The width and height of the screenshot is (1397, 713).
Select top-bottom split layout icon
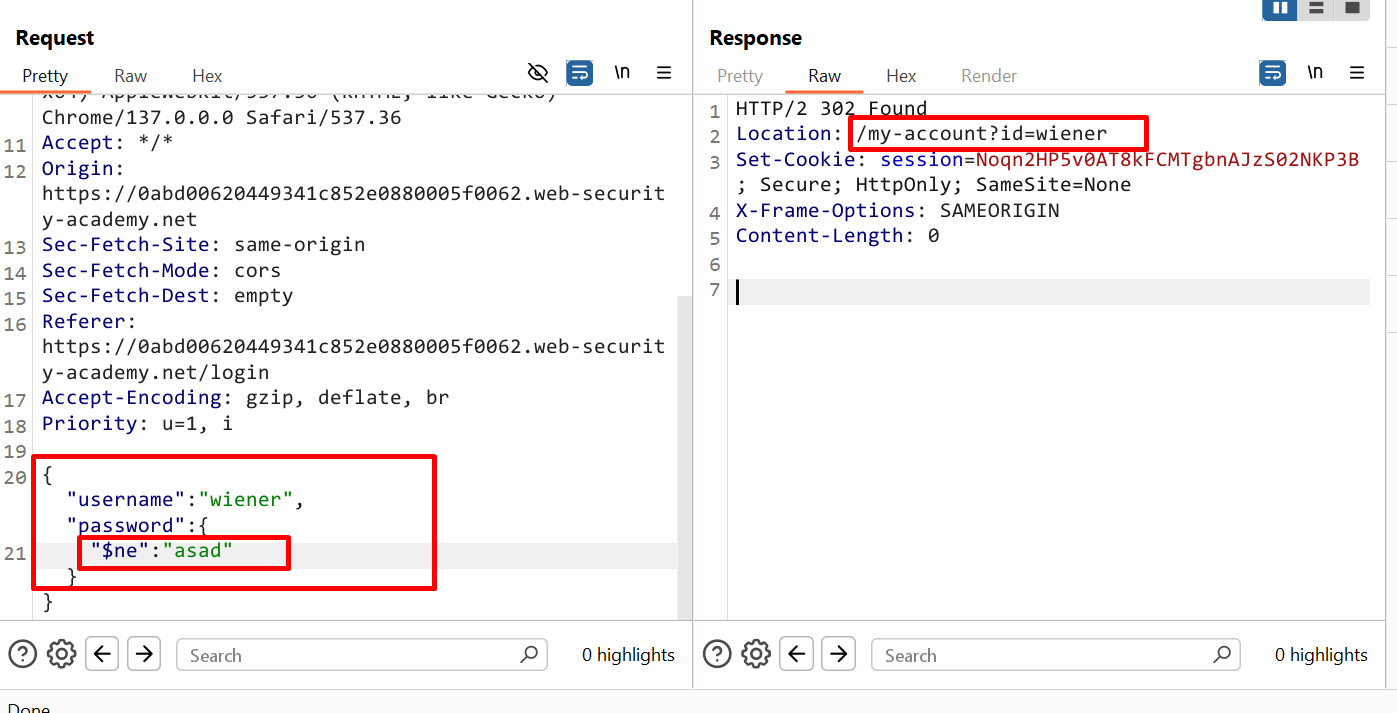[x=1316, y=8]
